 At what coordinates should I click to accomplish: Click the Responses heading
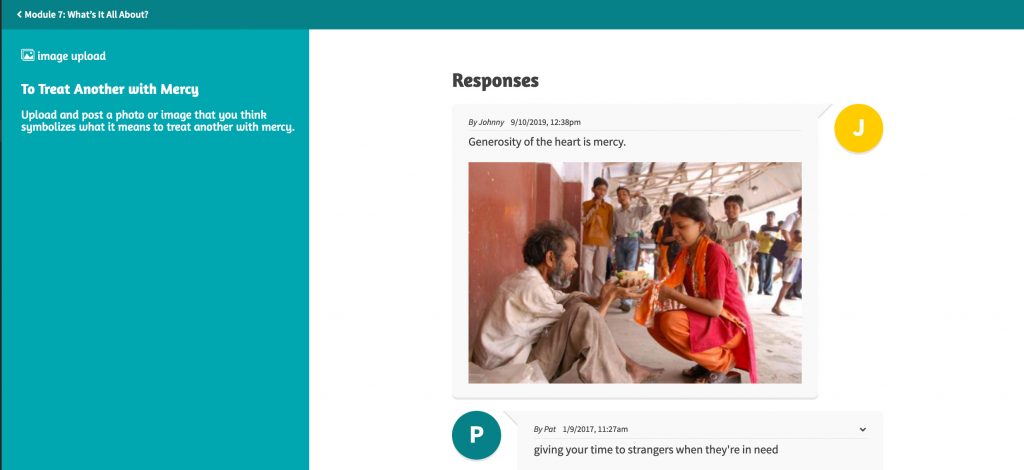(495, 80)
